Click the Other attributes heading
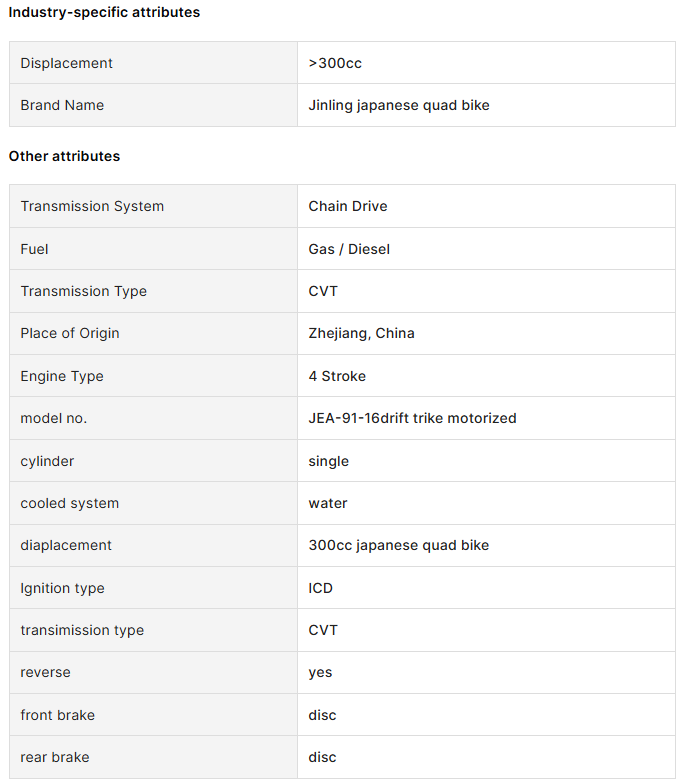The image size is (682, 783). [x=64, y=156]
